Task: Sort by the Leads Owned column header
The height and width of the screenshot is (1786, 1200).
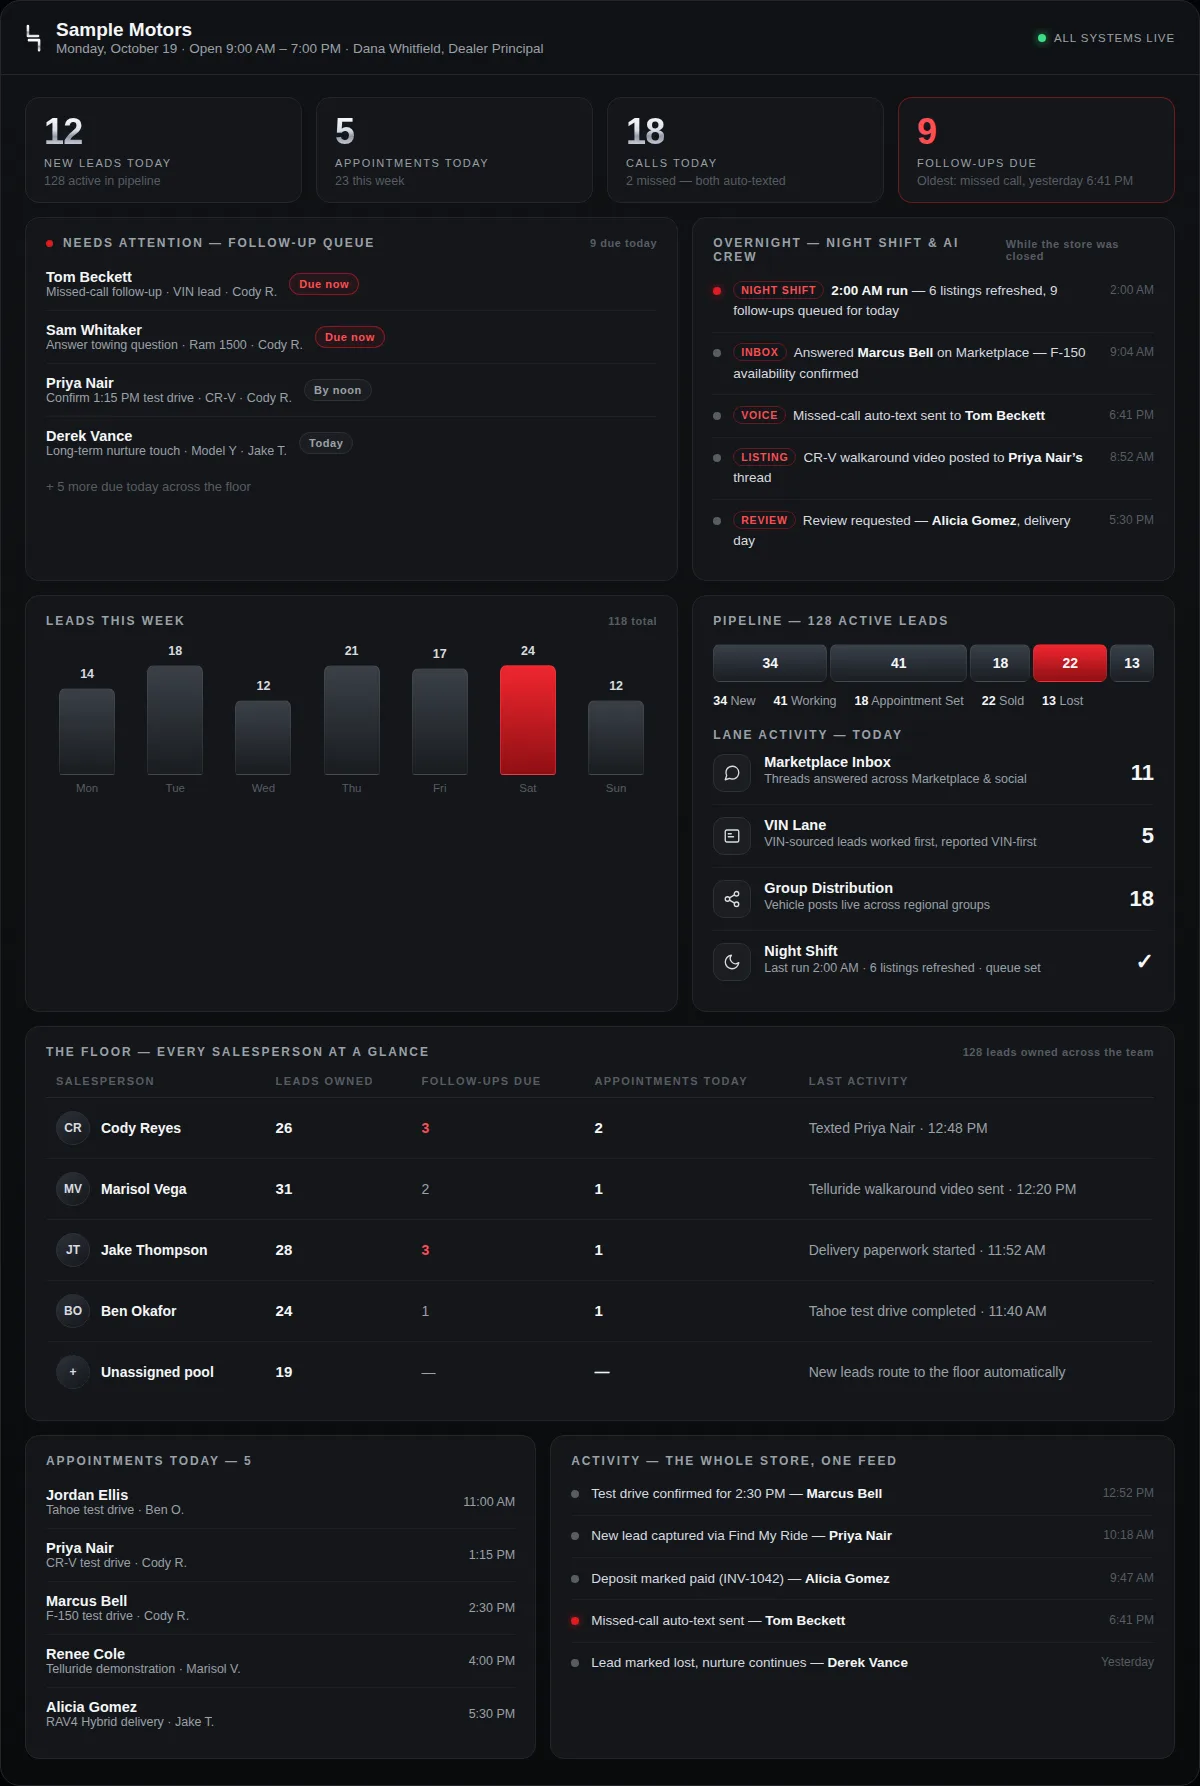Action: (x=324, y=1081)
